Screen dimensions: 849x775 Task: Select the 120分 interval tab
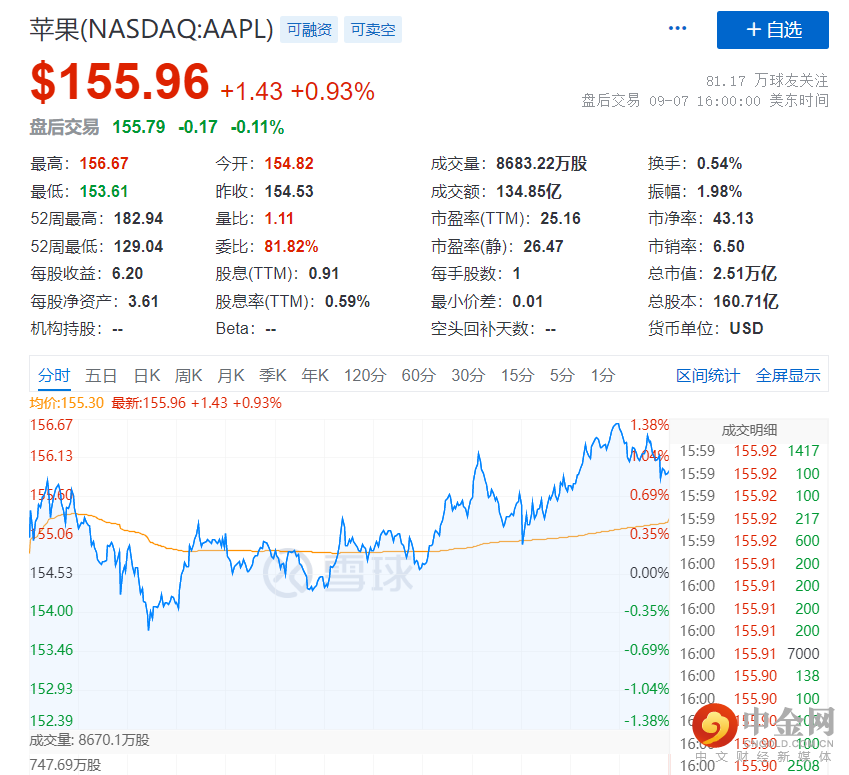click(365, 375)
